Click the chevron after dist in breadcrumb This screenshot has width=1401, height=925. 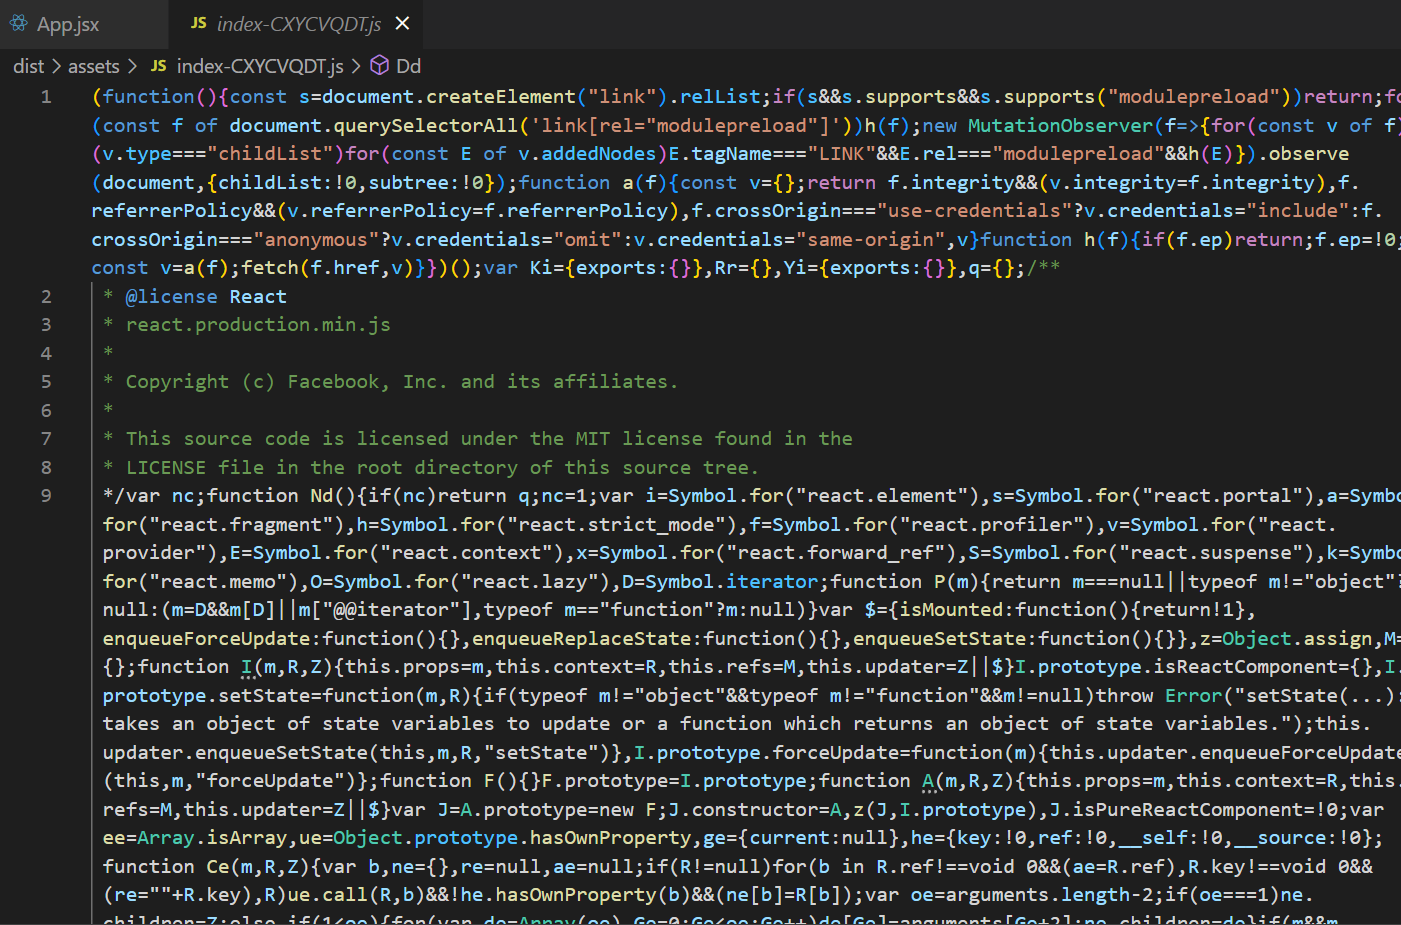(x=57, y=66)
